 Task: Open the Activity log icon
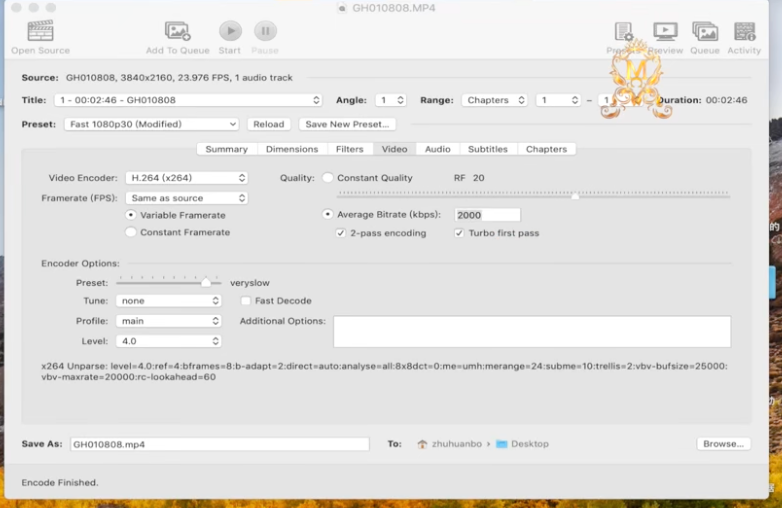click(x=744, y=31)
